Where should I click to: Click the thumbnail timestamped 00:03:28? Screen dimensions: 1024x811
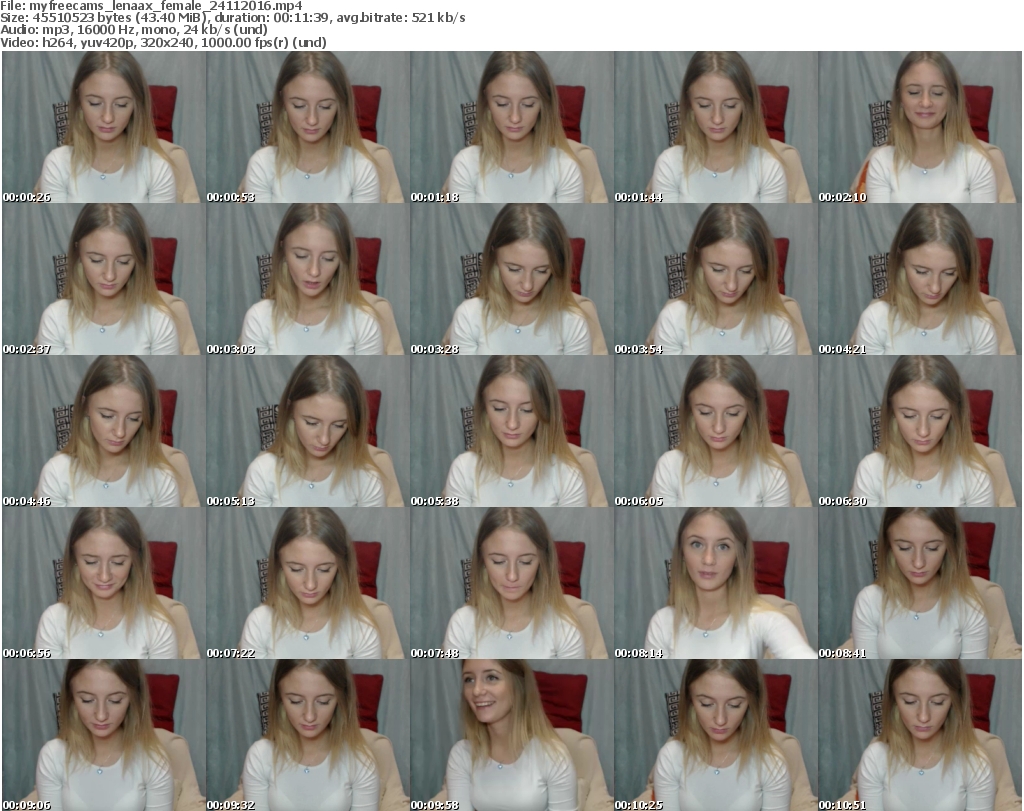click(x=511, y=279)
